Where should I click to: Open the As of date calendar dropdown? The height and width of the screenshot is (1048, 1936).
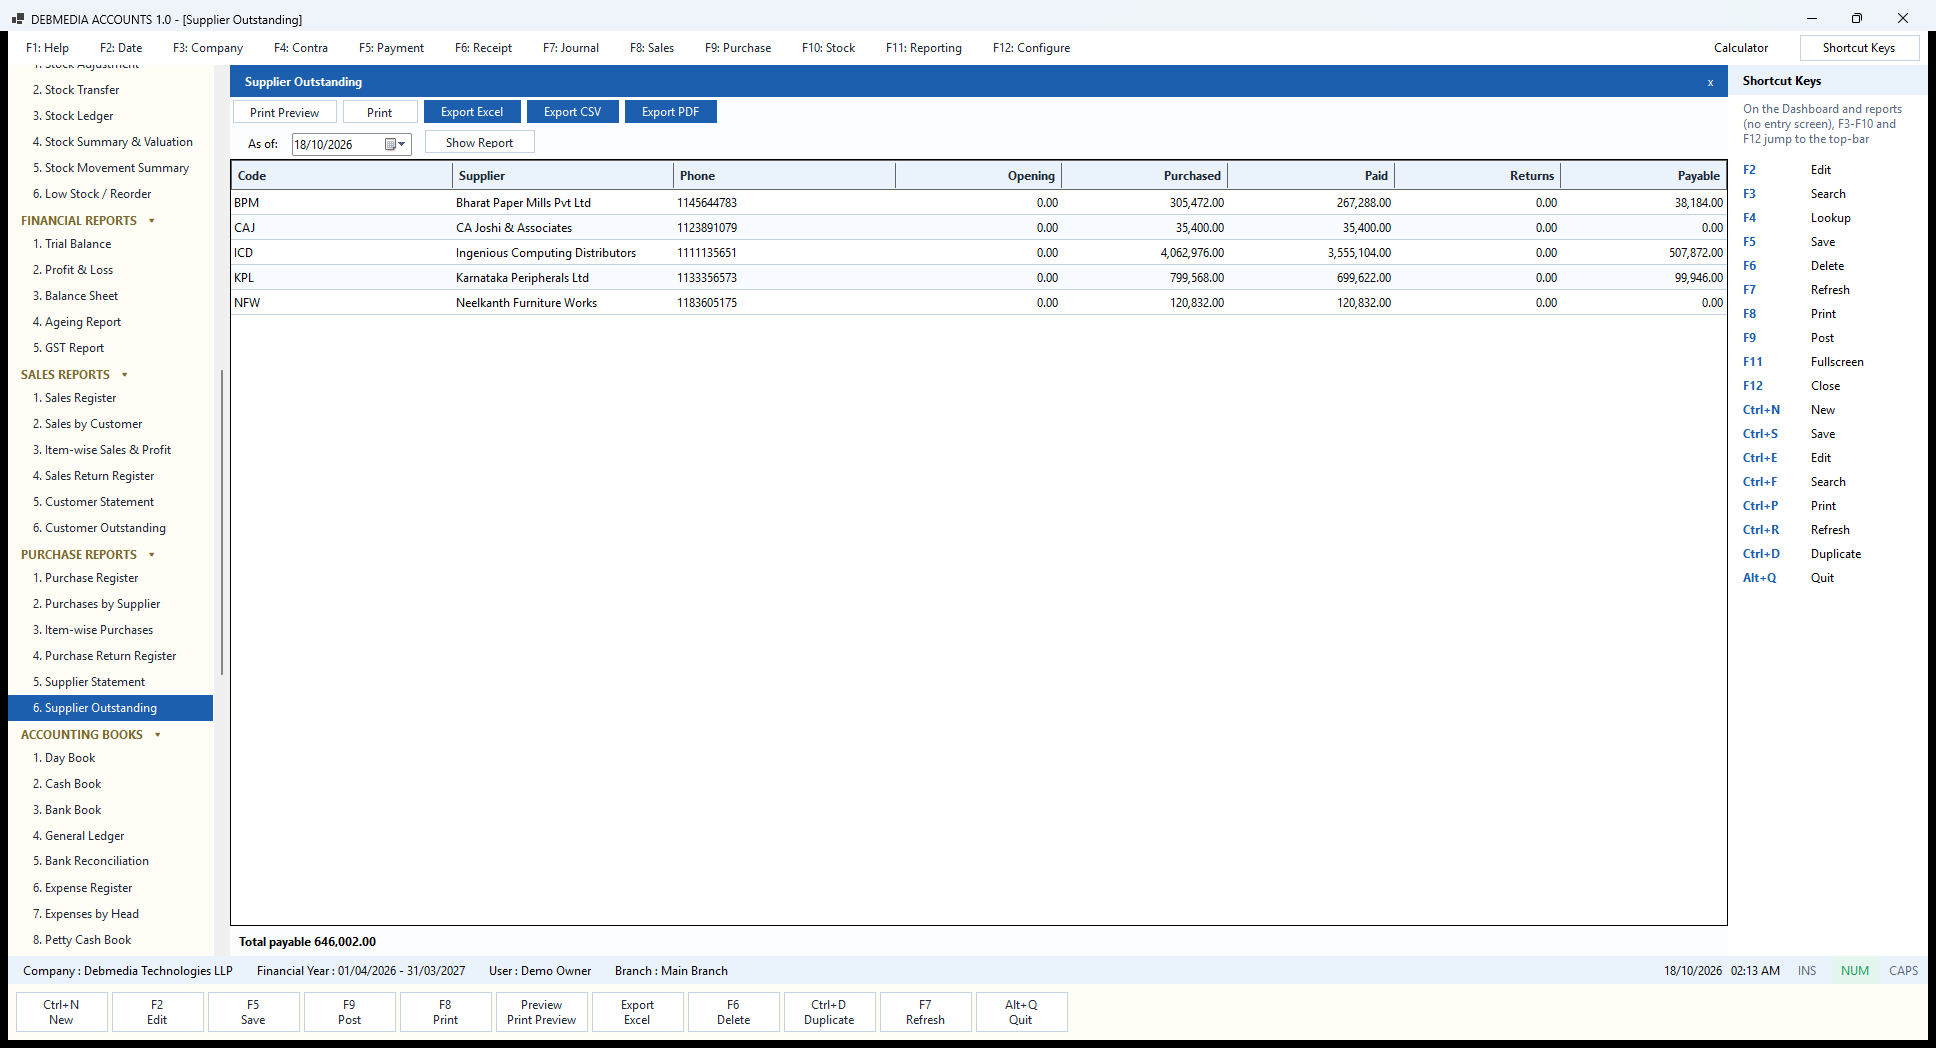[x=396, y=144]
